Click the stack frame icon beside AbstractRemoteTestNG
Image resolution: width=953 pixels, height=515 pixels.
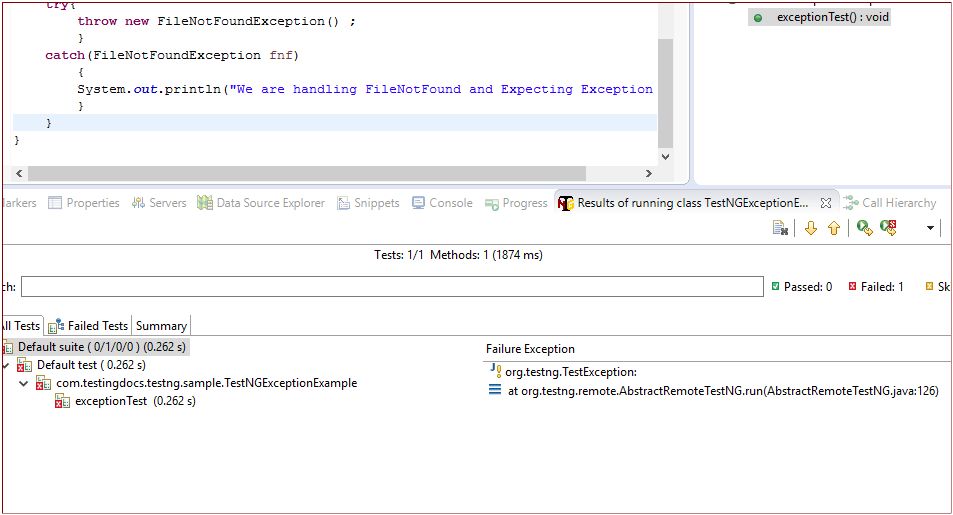(x=495, y=390)
